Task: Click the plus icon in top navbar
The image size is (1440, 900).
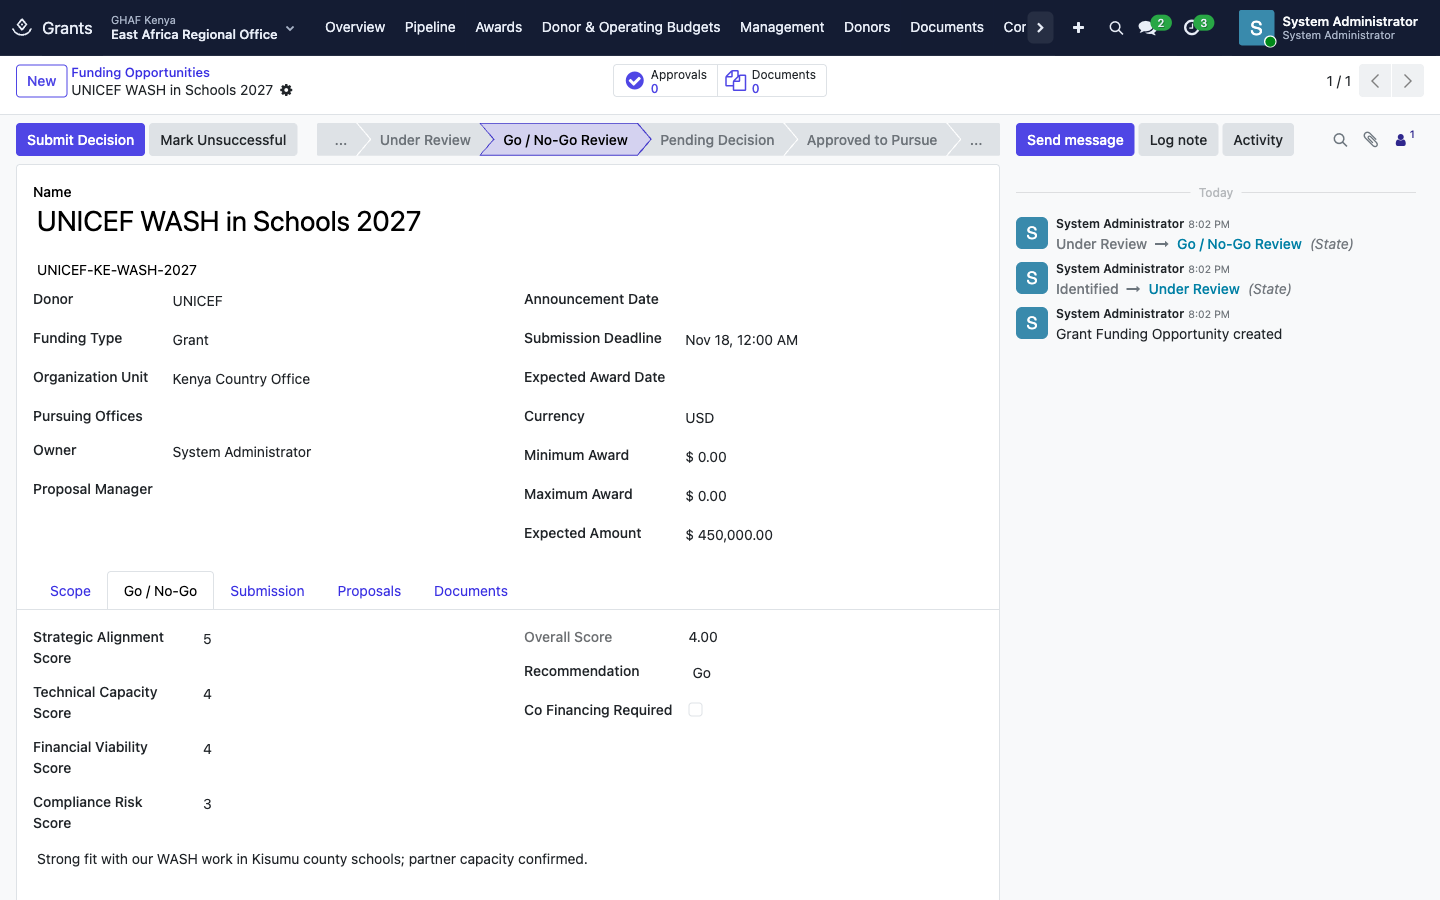Action: (1078, 28)
